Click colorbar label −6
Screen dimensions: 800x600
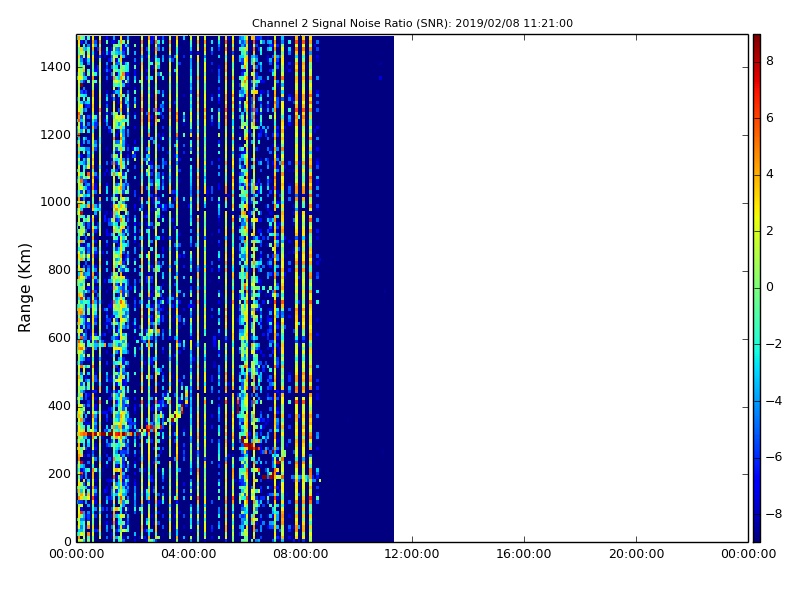(x=773, y=457)
